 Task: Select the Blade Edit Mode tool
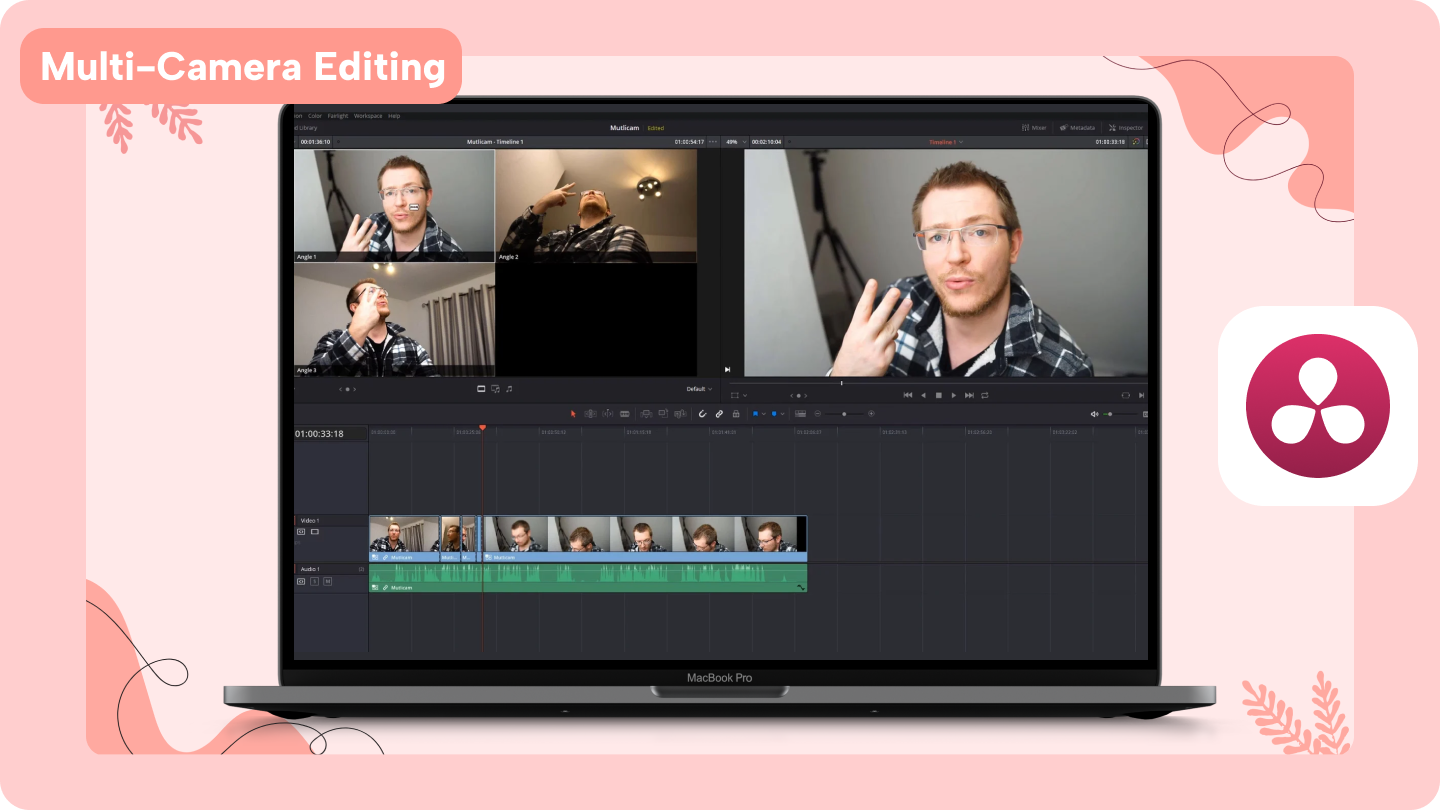625,413
